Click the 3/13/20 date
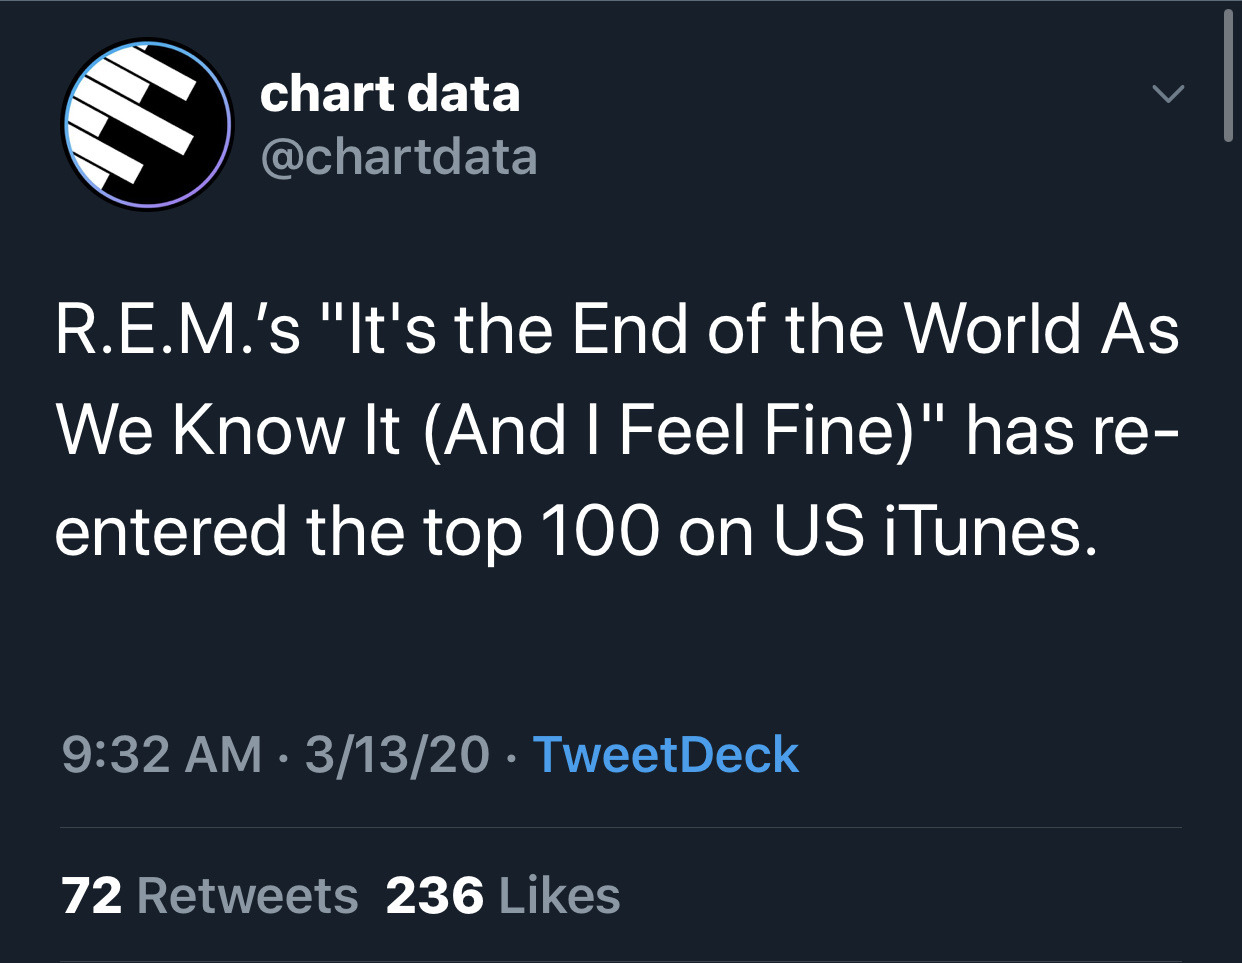The height and width of the screenshot is (963, 1242). pyautogui.click(x=397, y=754)
